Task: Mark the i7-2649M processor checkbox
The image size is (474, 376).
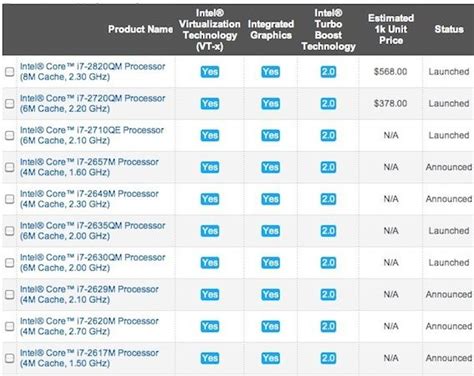Action: point(10,199)
